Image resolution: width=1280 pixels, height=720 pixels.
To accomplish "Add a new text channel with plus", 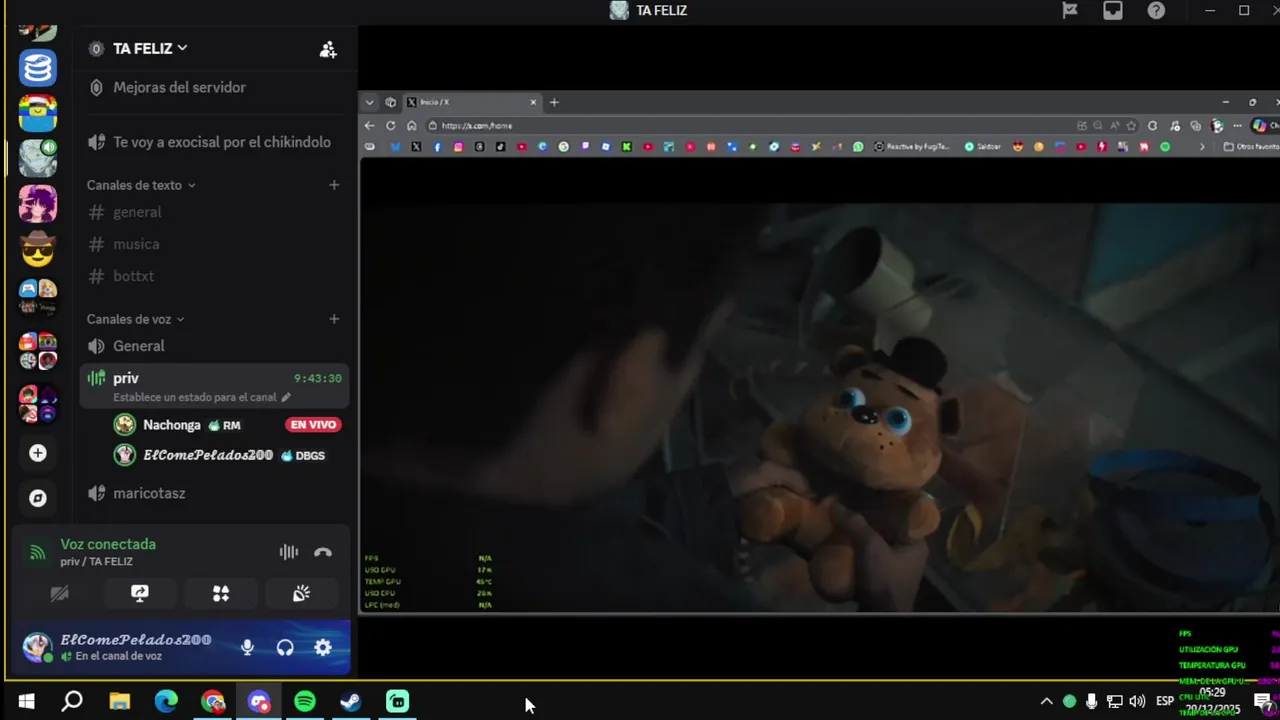I will (x=334, y=185).
